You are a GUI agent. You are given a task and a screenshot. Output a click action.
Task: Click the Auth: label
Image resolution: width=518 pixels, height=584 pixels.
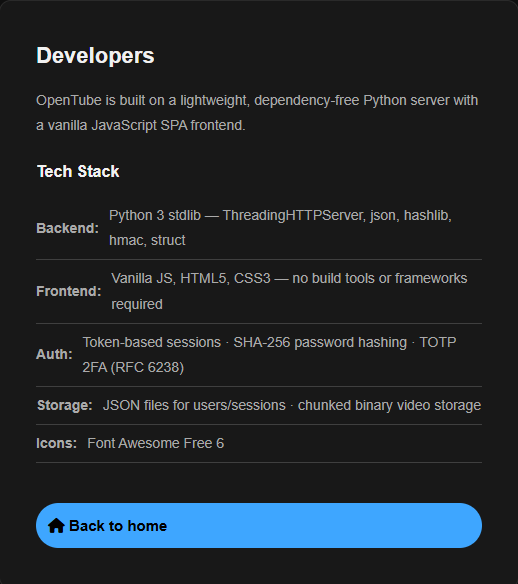point(54,354)
